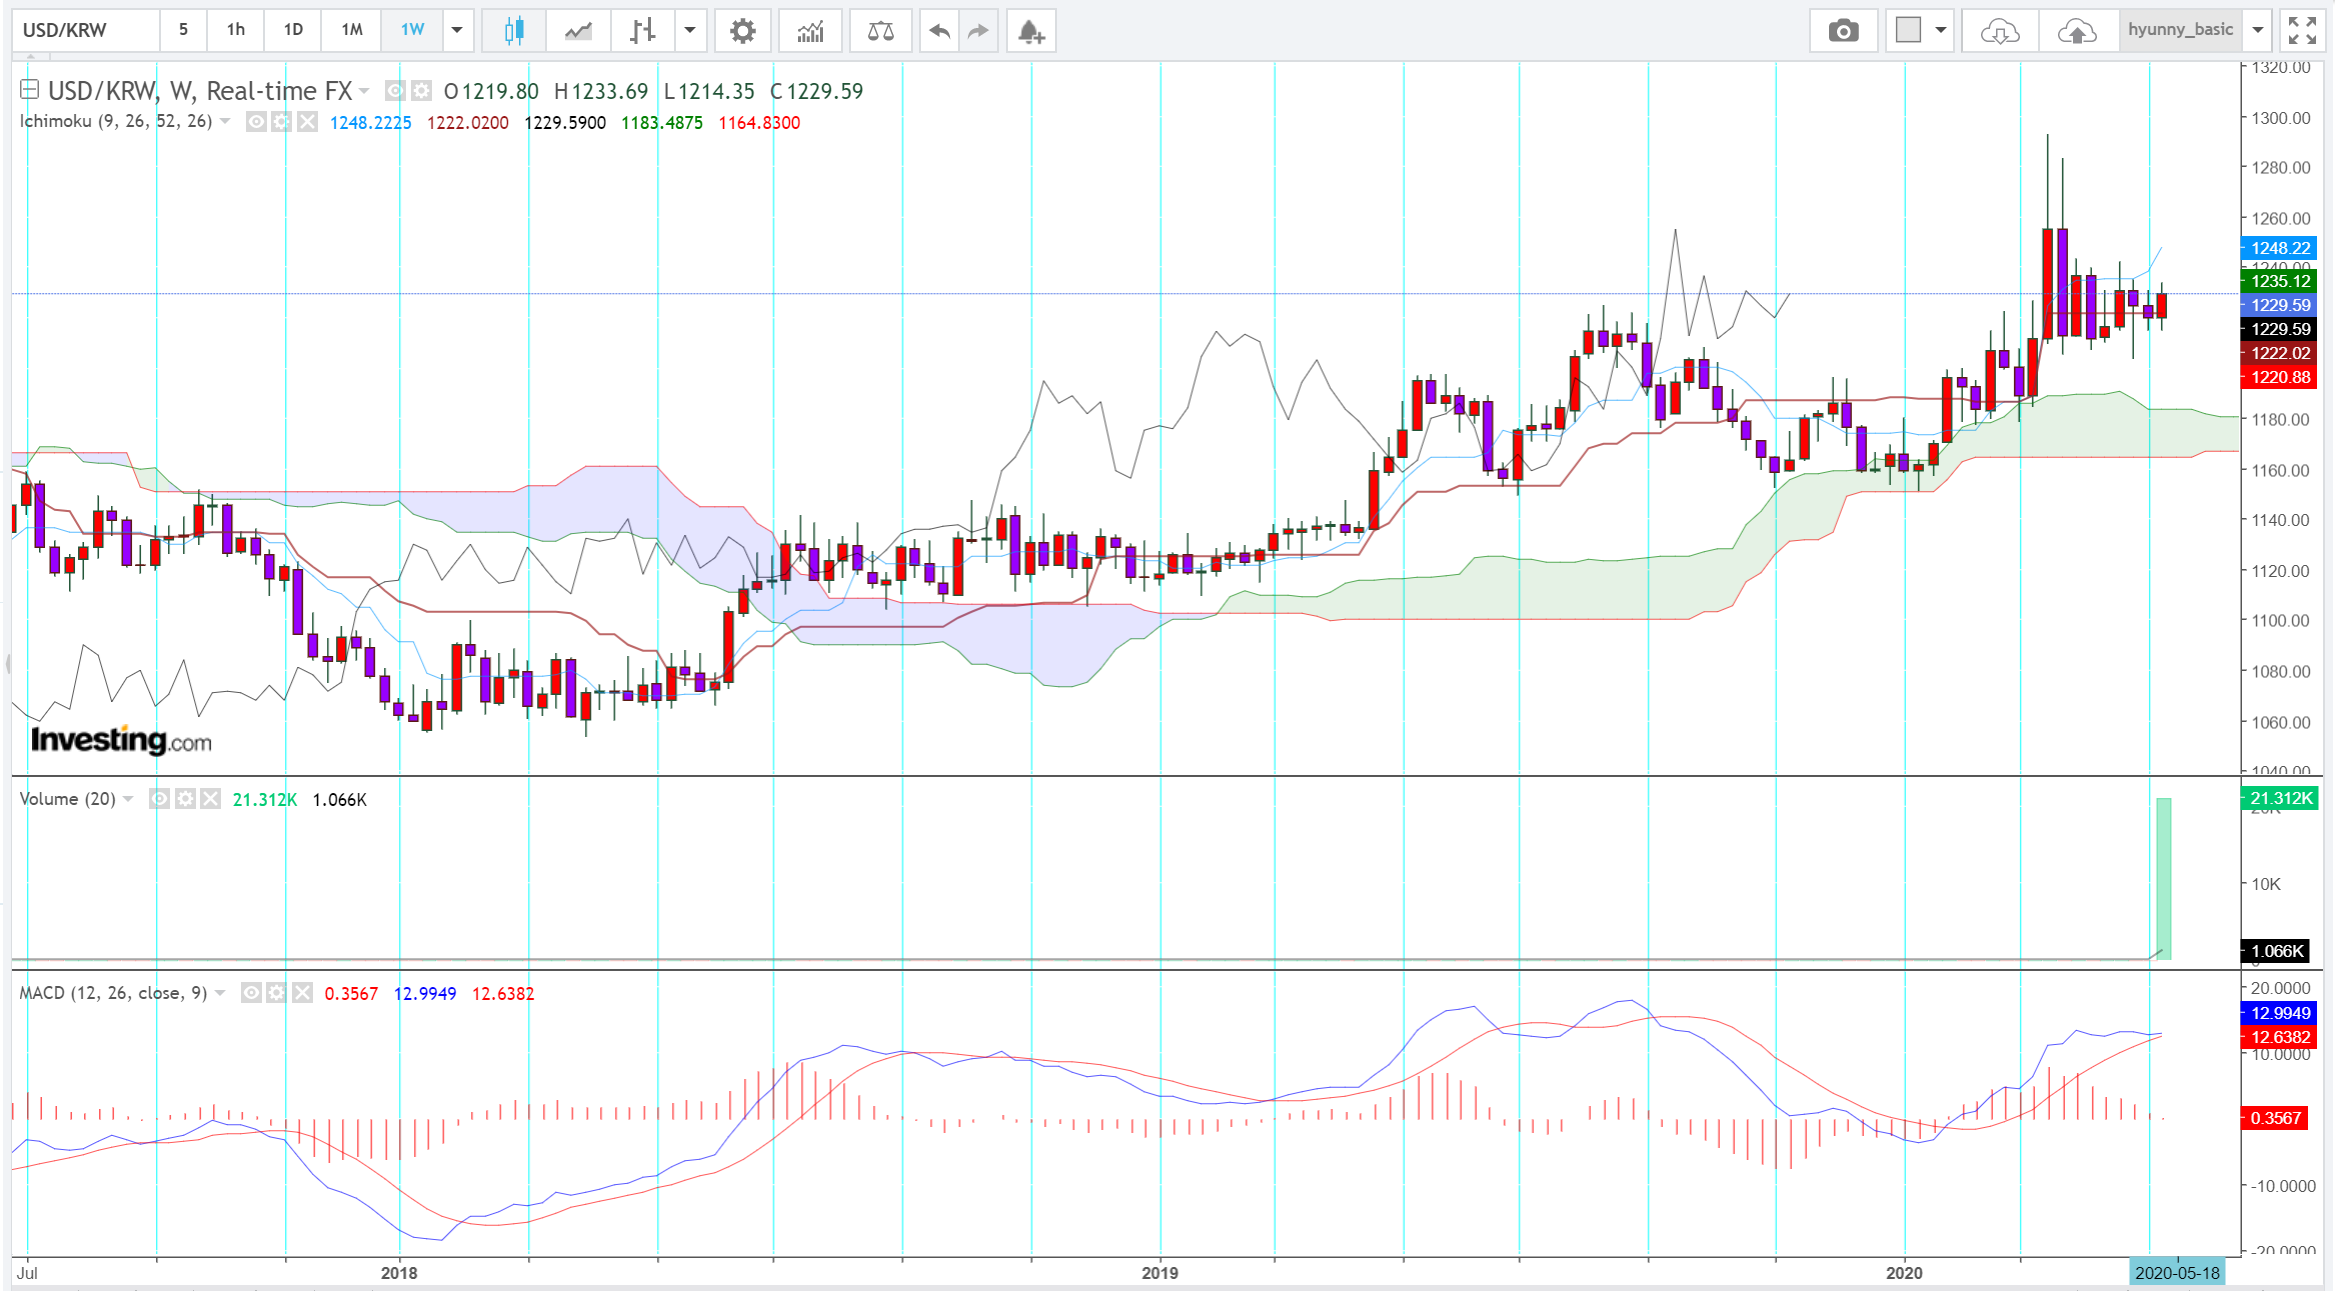Expand the time interval dropdown arrow
The image size is (2335, 1291).
457,30
